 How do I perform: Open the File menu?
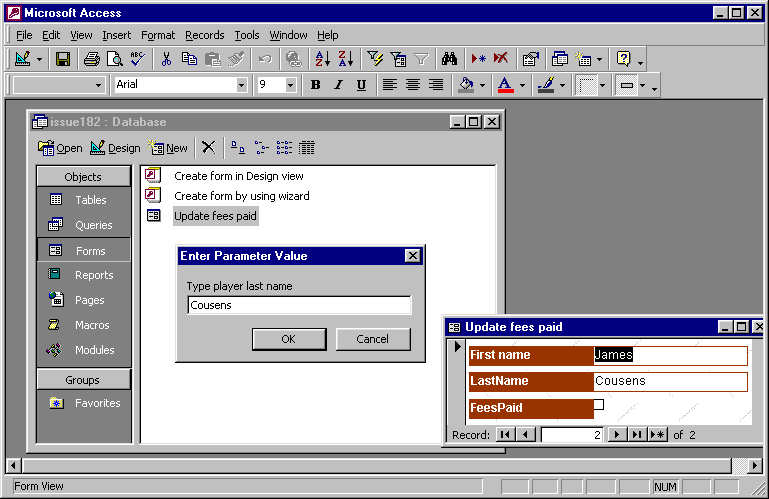click(x=24, y=35)
